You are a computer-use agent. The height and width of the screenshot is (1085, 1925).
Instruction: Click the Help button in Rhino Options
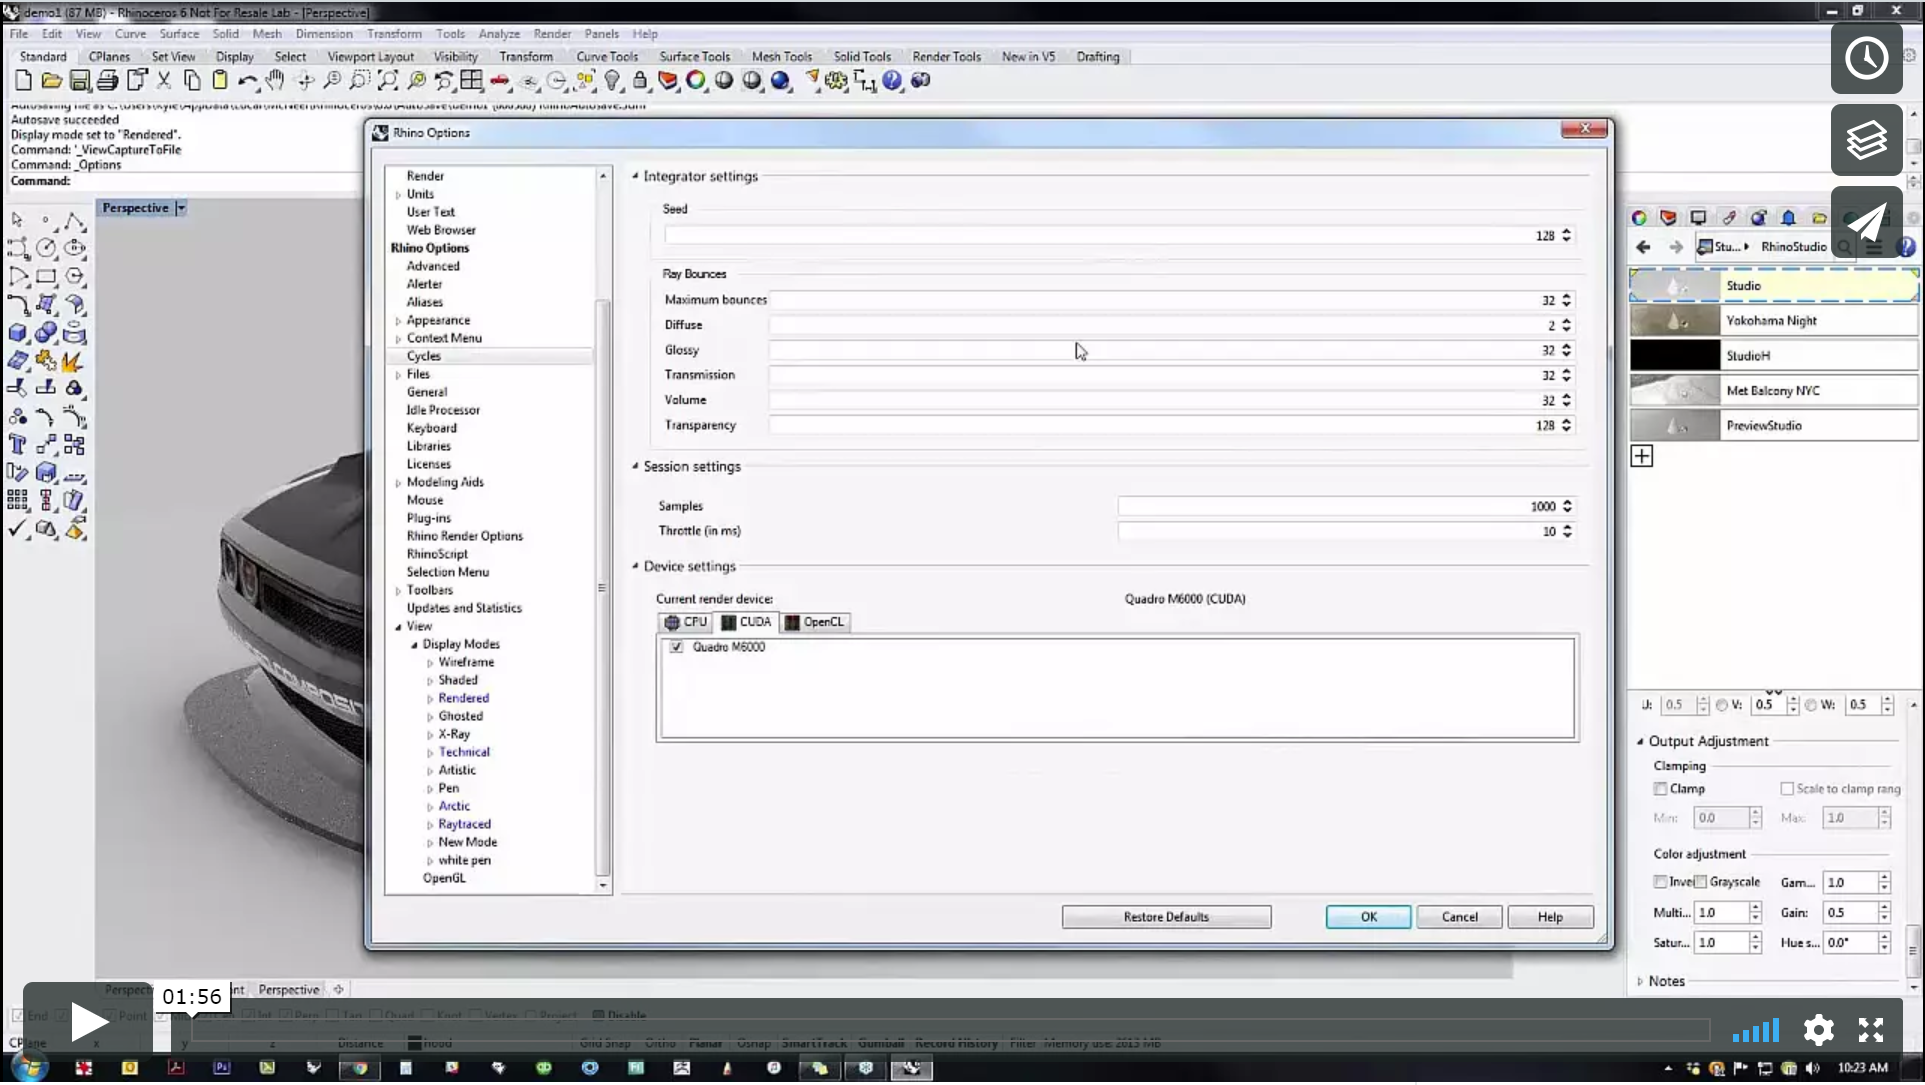tap(1550, 917)
